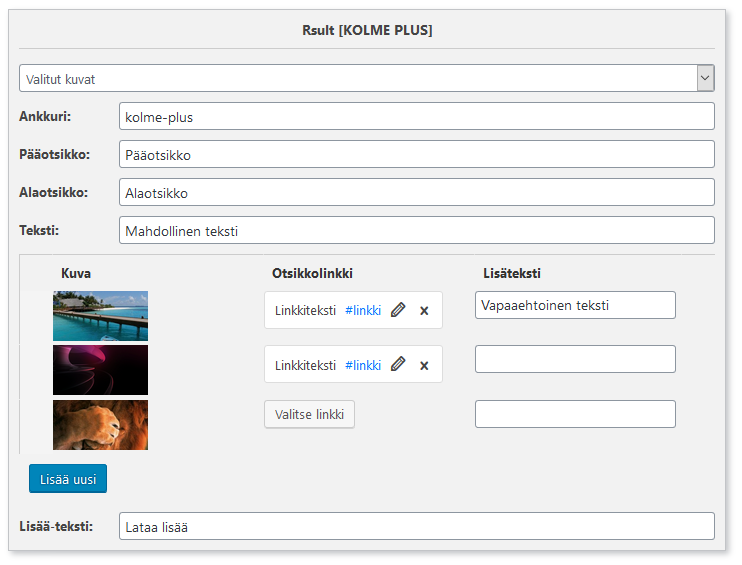Edit the first row link with pencil icon

click(x=398, y=310)
